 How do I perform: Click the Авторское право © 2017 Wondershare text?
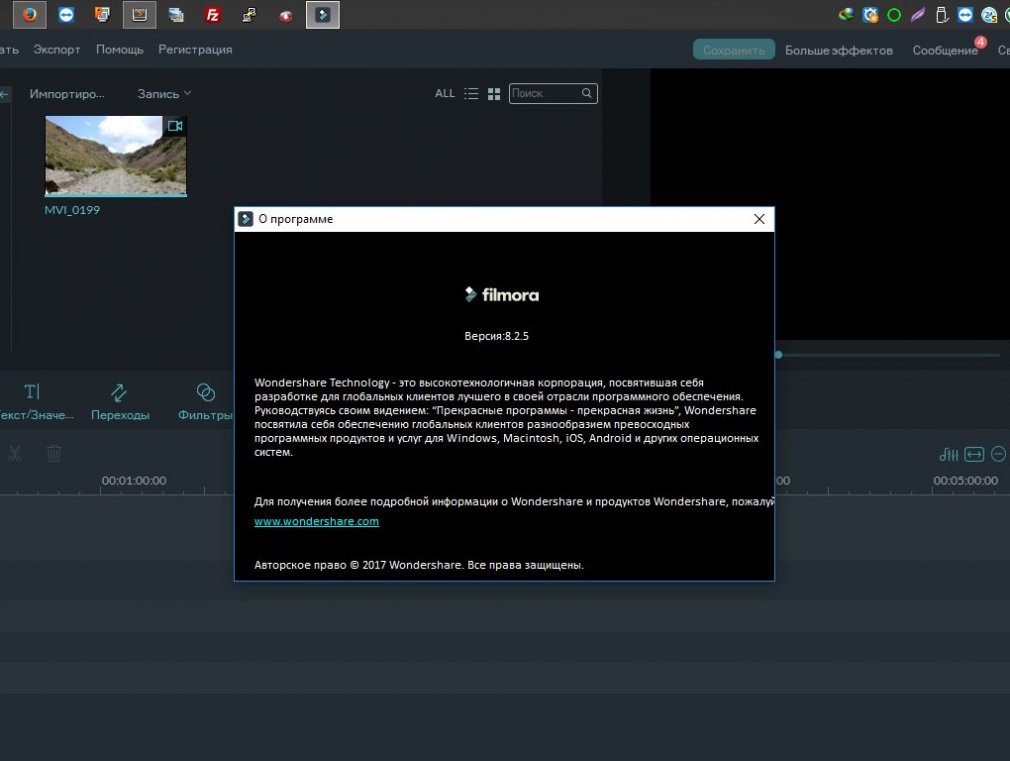[419, 565]
